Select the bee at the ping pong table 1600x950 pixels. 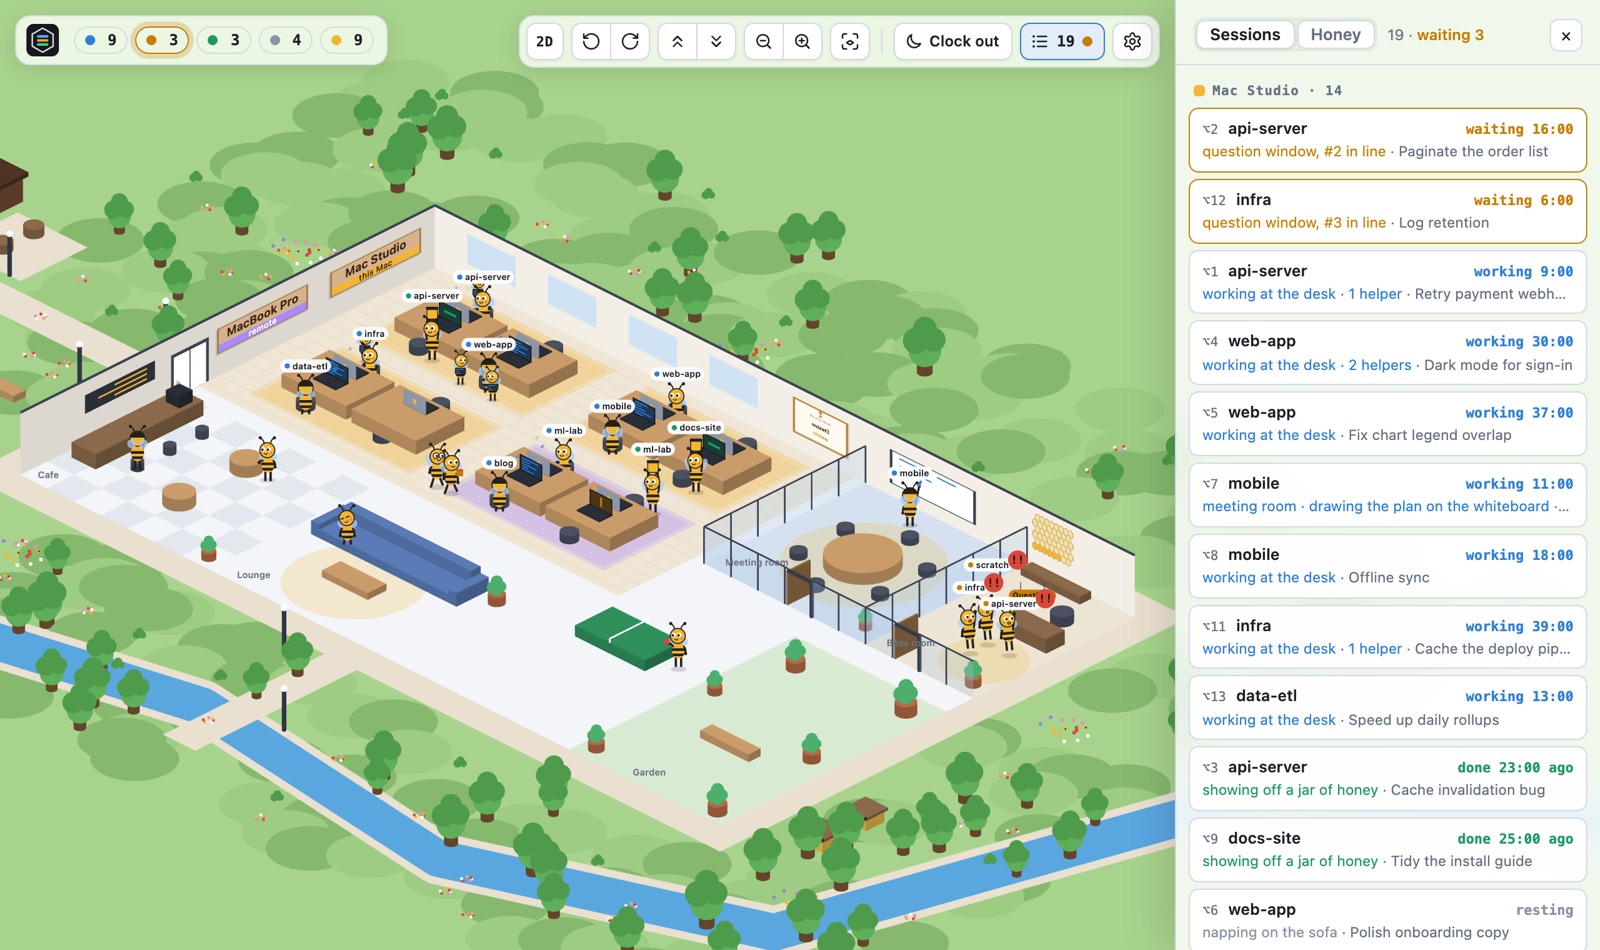pyautogui.click(x=678, y=643)
